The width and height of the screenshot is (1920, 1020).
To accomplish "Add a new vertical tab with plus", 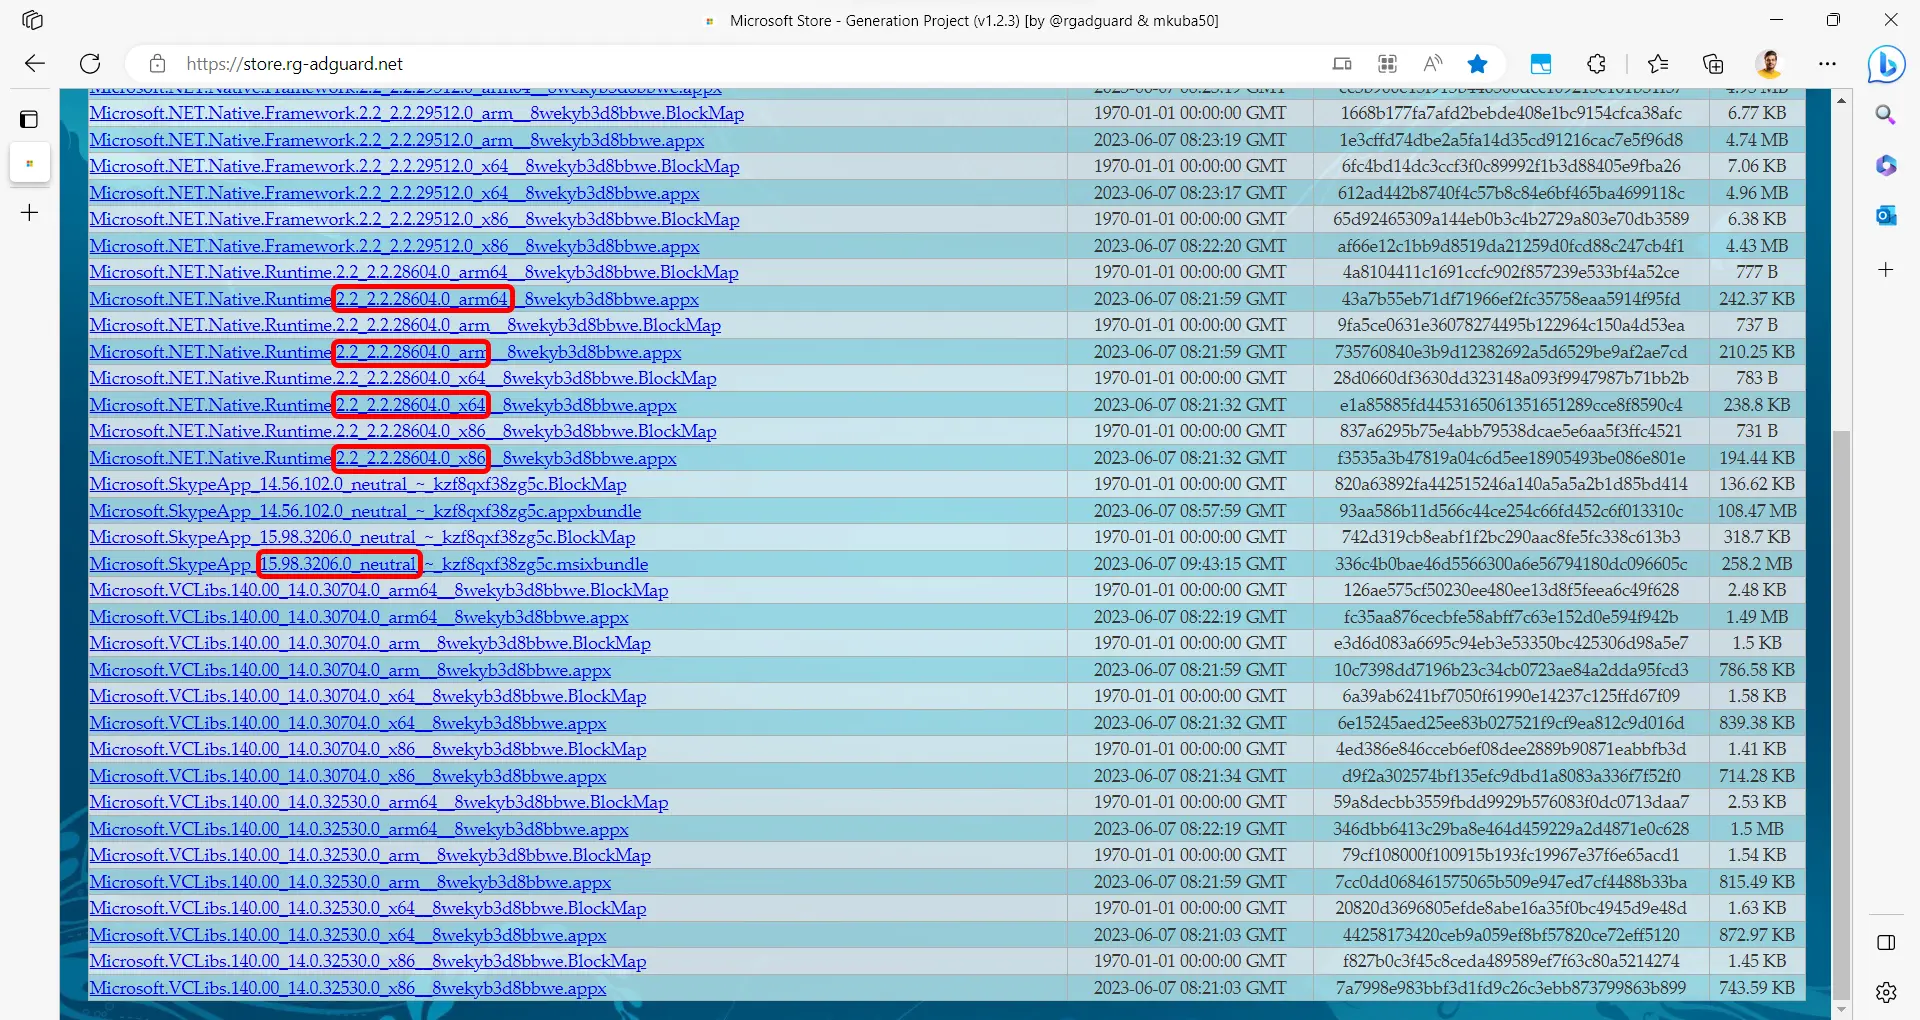I will (x=30, y=213).
